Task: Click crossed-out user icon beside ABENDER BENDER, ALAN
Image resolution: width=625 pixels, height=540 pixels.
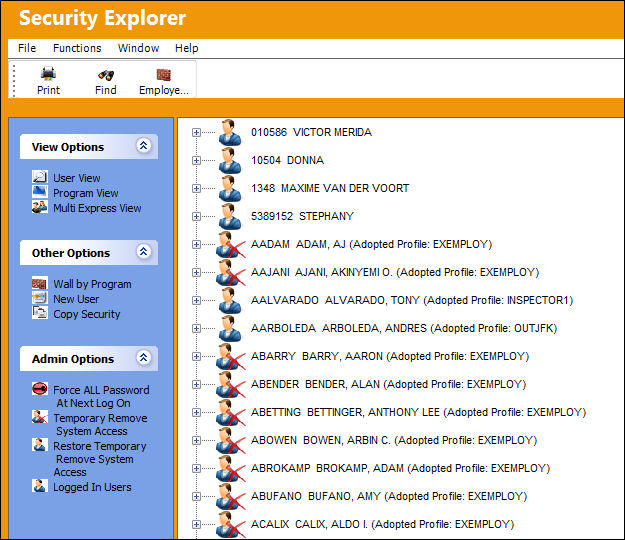Action: tap(231, 384)
